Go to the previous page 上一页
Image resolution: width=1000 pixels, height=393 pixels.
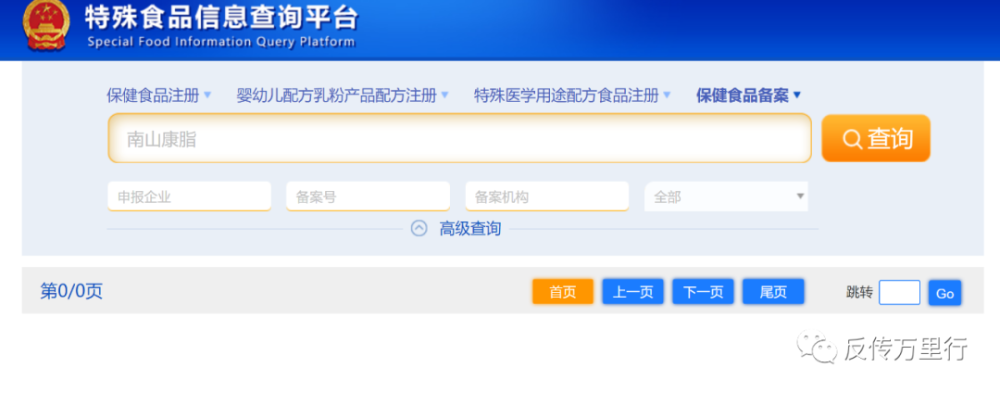click(633, 292)
